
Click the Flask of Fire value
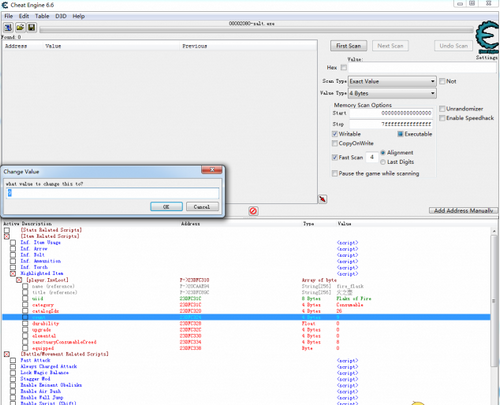[x=354, y=299]
